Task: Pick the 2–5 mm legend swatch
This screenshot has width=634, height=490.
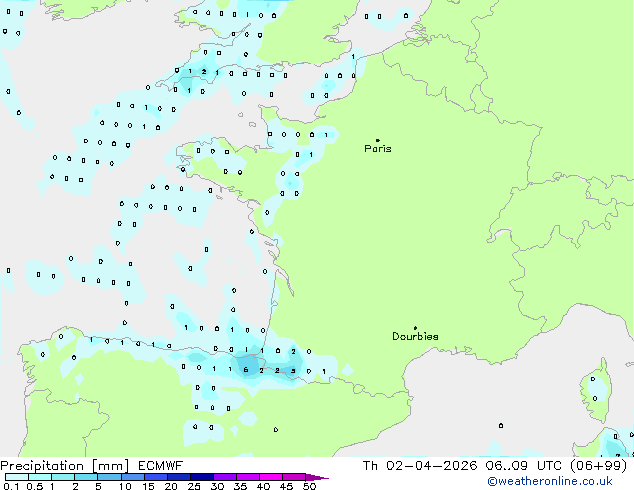Action: pos(86,477)
